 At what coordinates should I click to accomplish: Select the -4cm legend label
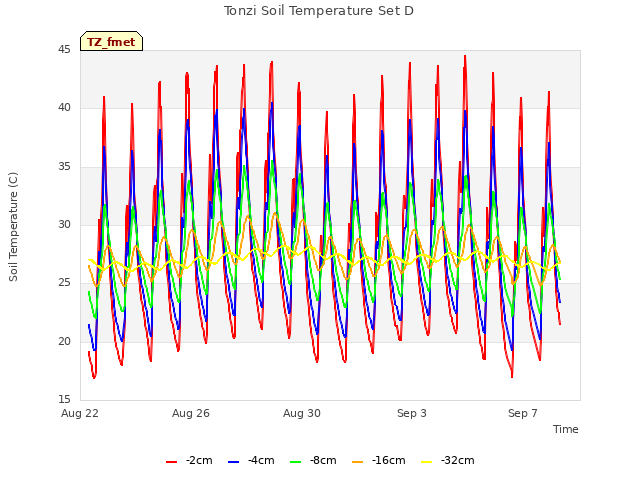click(x=261, y=460)
